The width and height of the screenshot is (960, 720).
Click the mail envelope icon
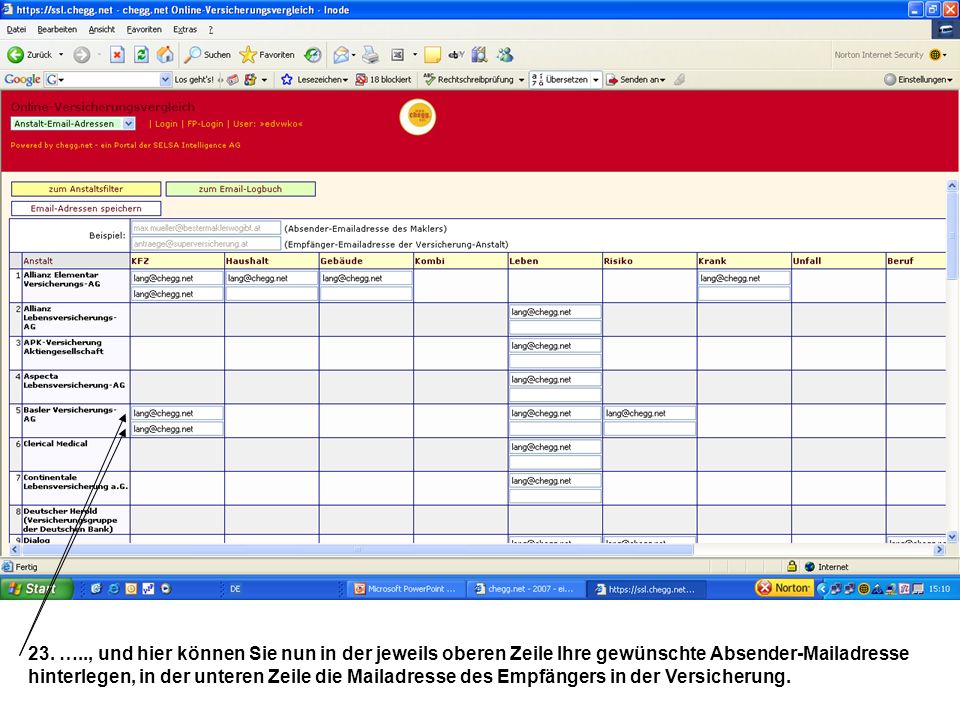click(341, 55)
